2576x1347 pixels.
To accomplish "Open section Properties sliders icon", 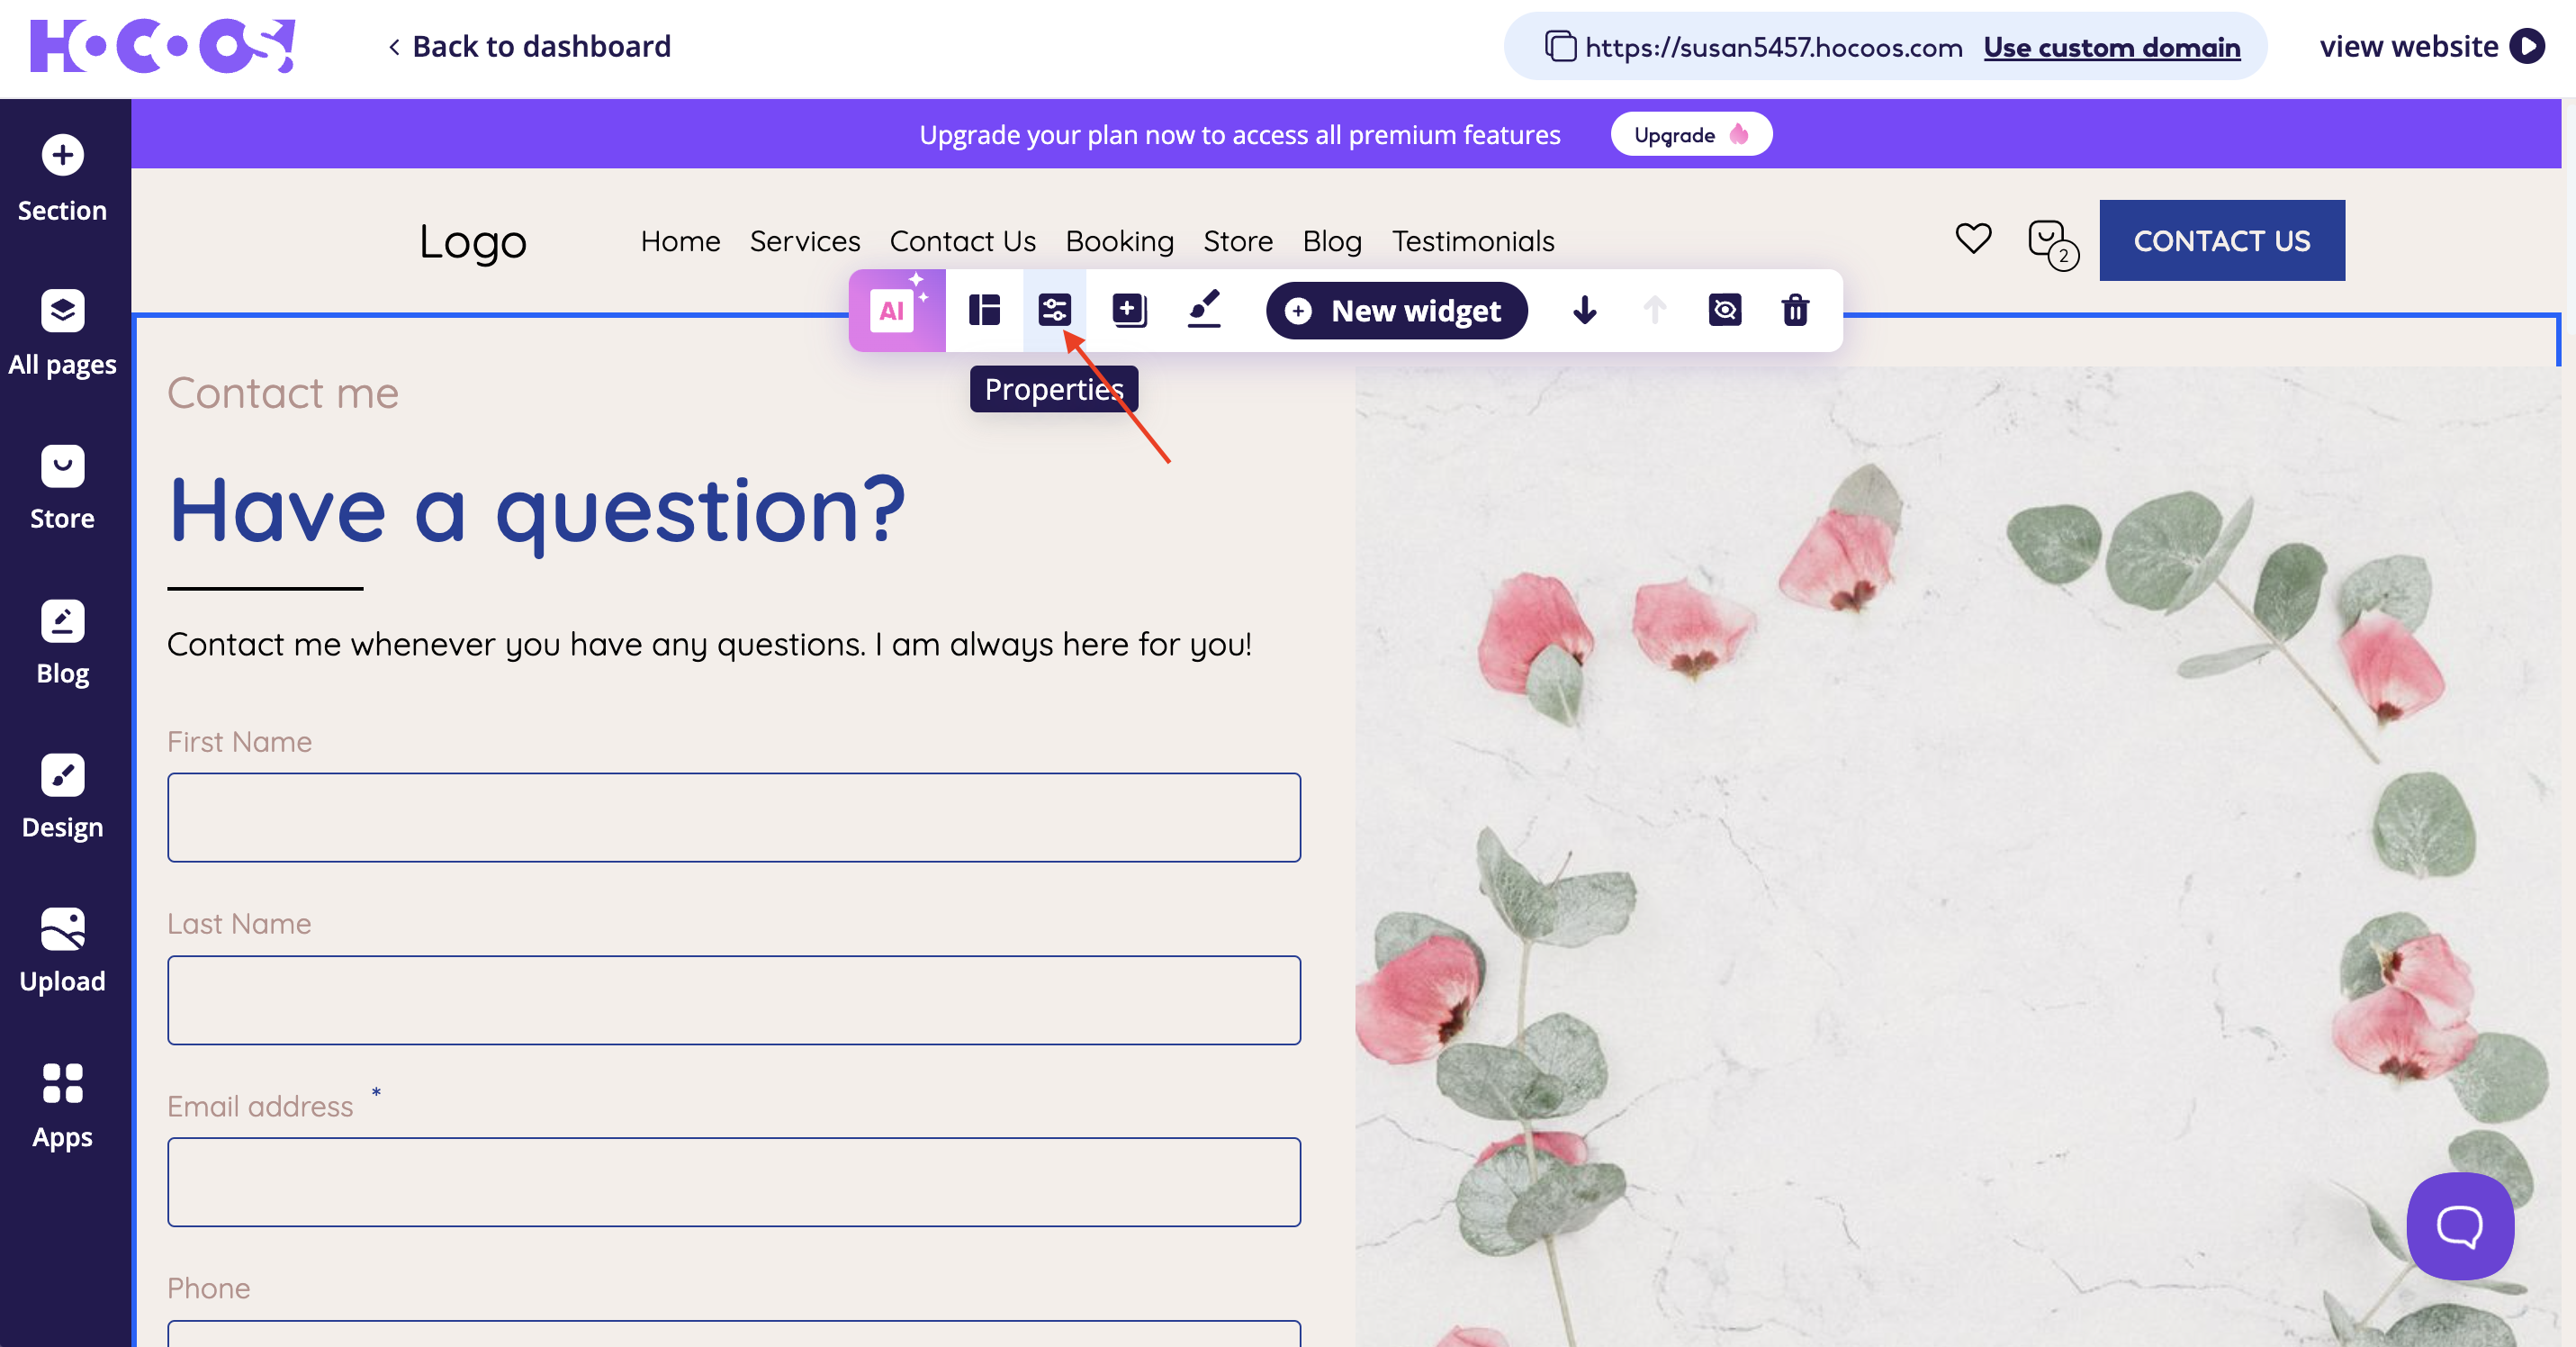I will pos(1054,311).
